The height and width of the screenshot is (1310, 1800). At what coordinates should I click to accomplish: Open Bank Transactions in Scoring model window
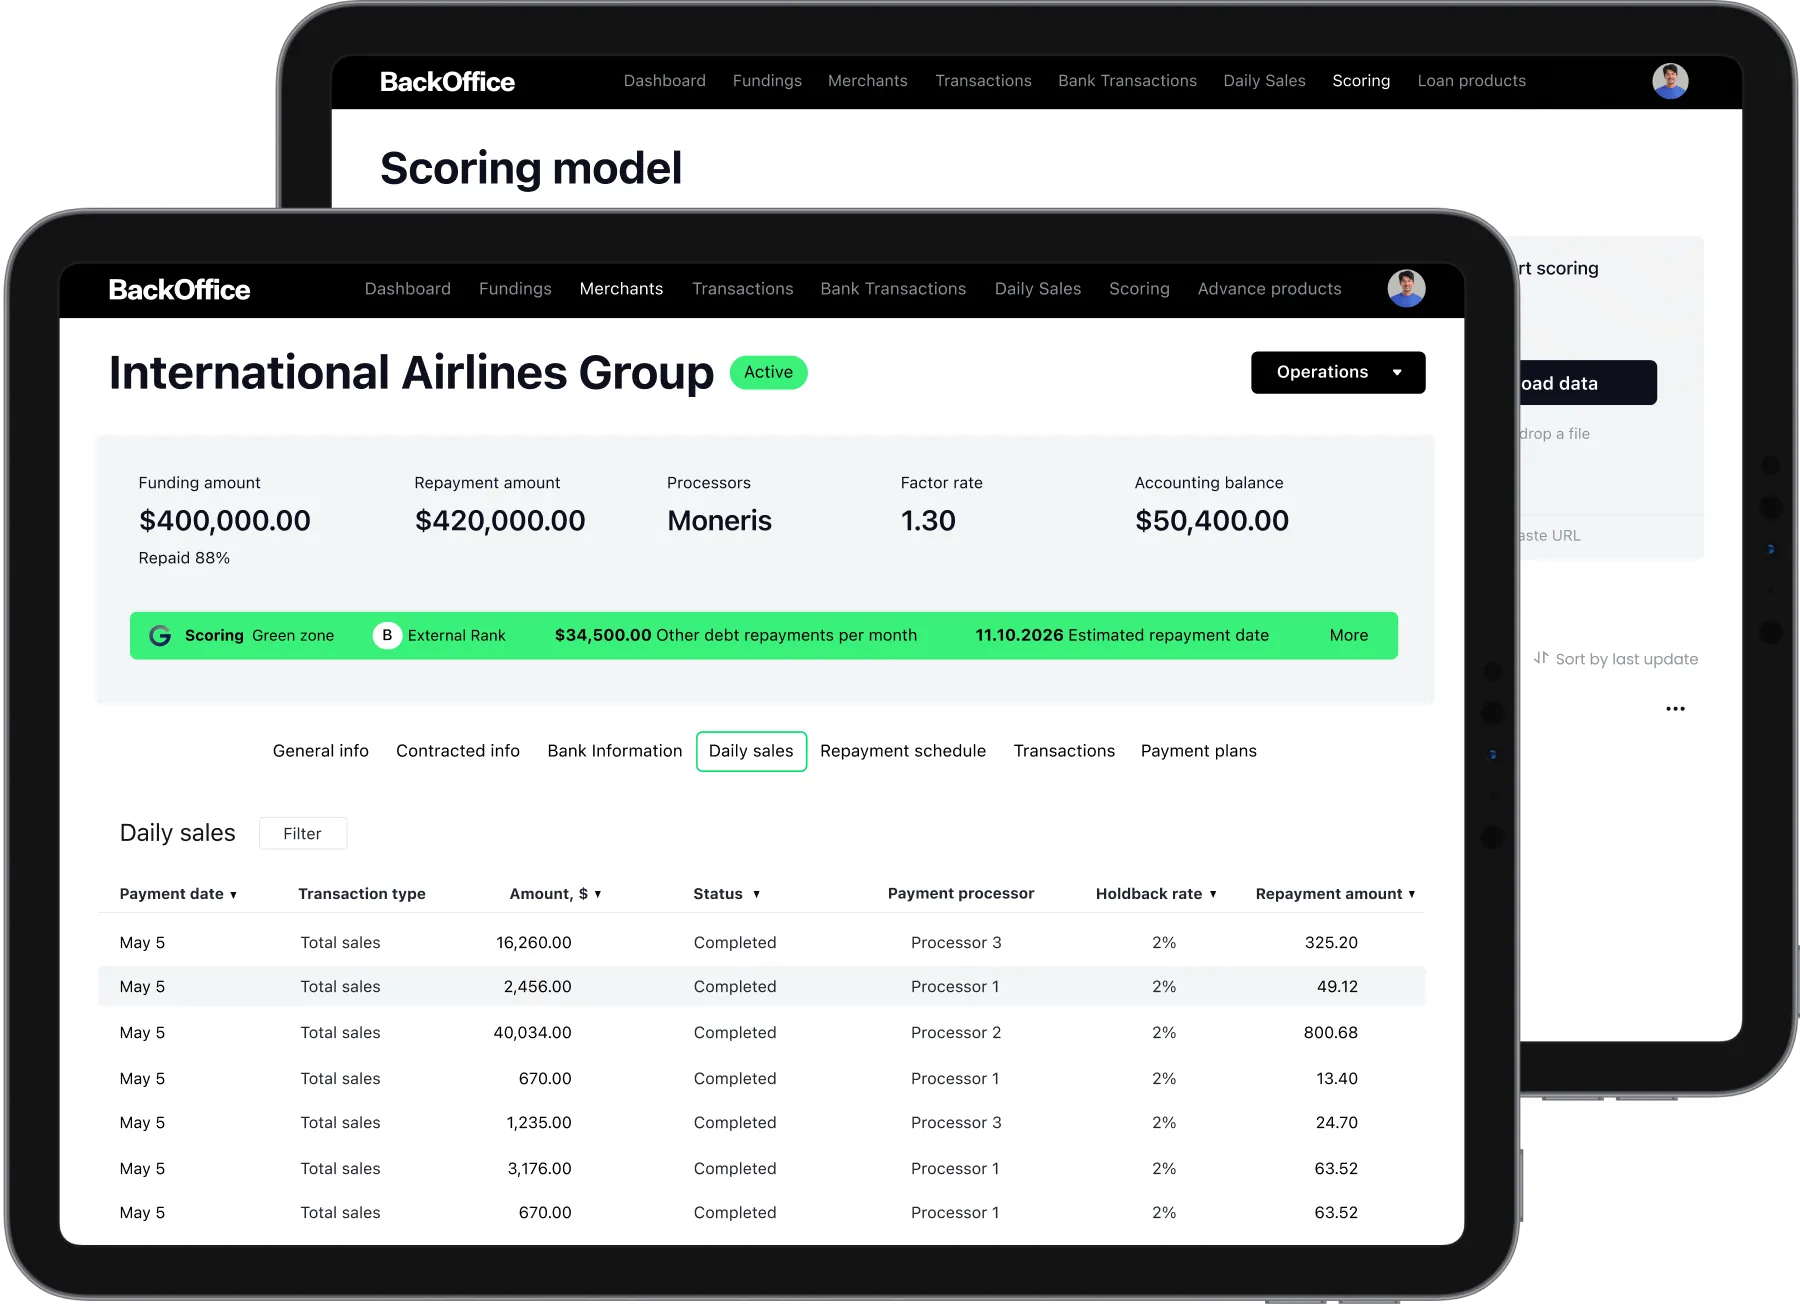click(x=1127, y=81)
